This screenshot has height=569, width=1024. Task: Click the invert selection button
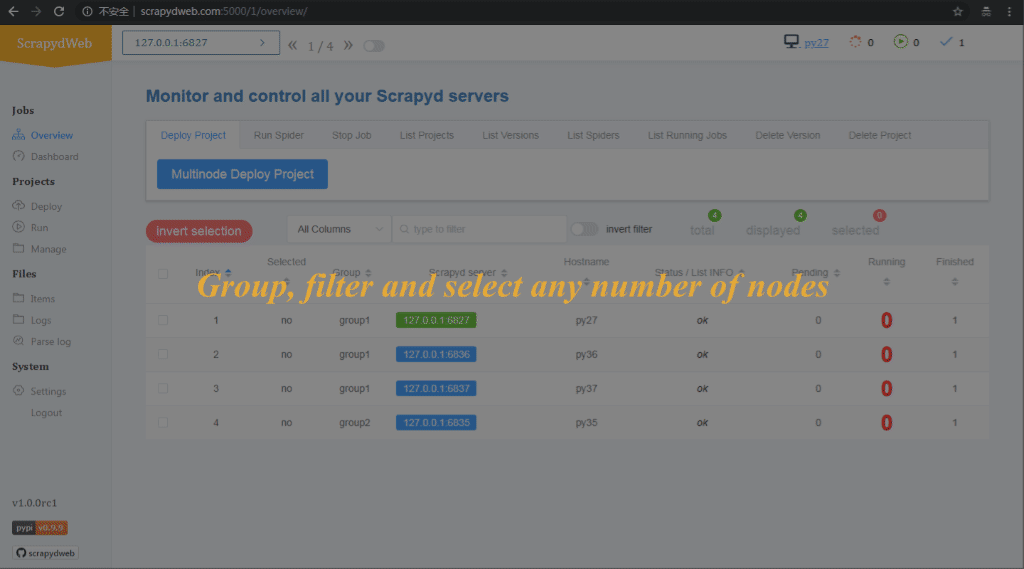pyautogui.click(x=199, y=231)
